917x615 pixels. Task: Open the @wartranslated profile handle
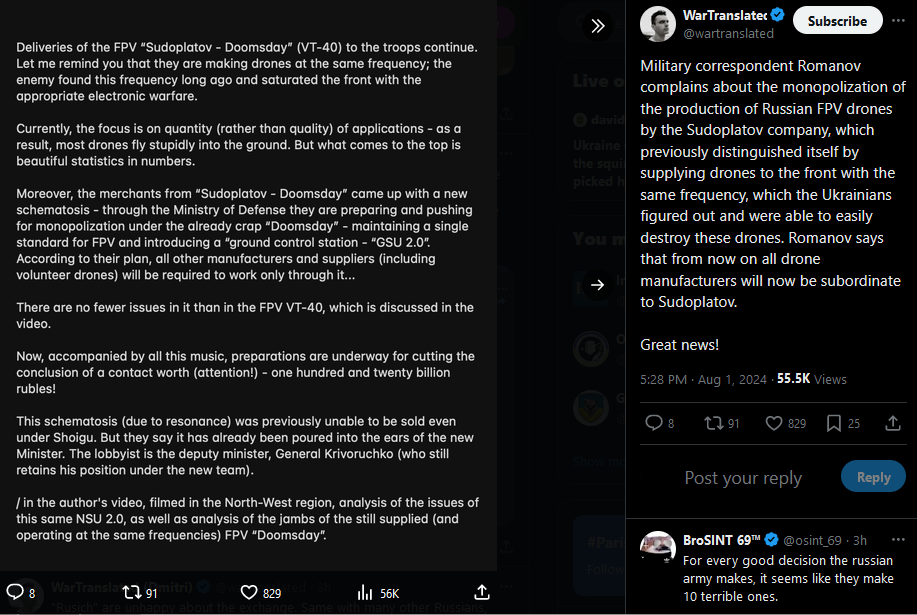click(x=728, y=33)
